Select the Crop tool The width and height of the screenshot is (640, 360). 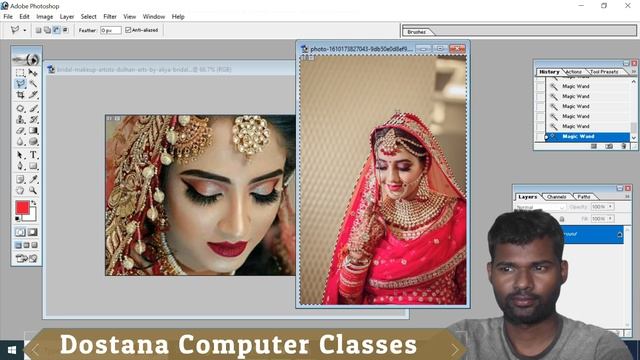20,95
